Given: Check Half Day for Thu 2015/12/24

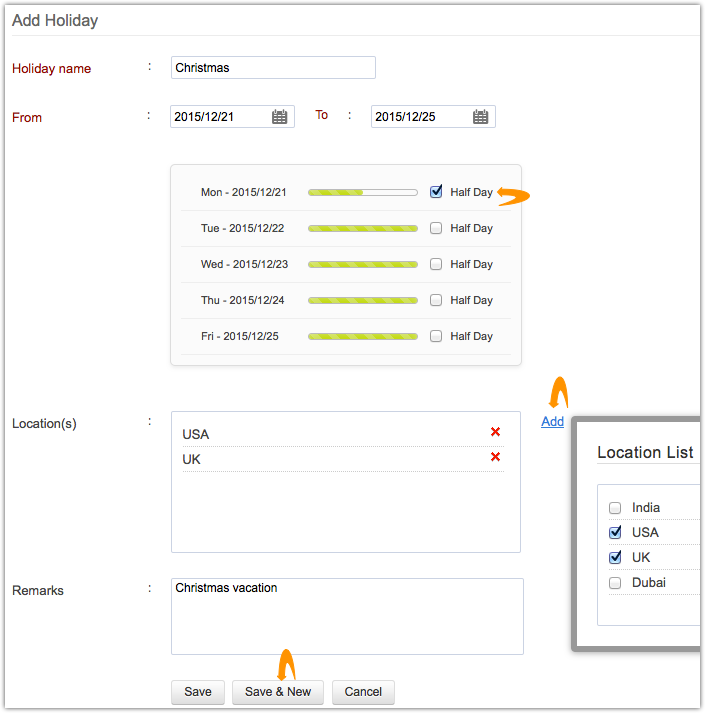Looking at the screenshot, I should (436, 300).
